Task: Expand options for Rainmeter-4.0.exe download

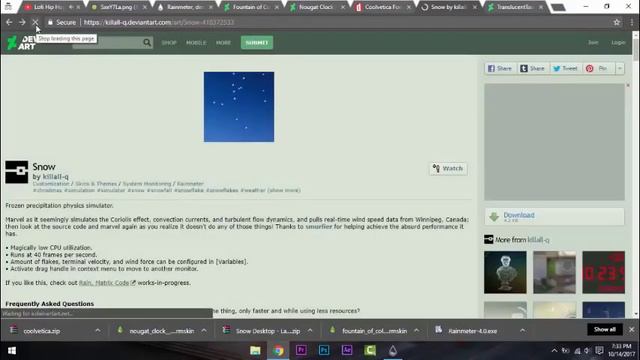Action: tap(522, 330)
